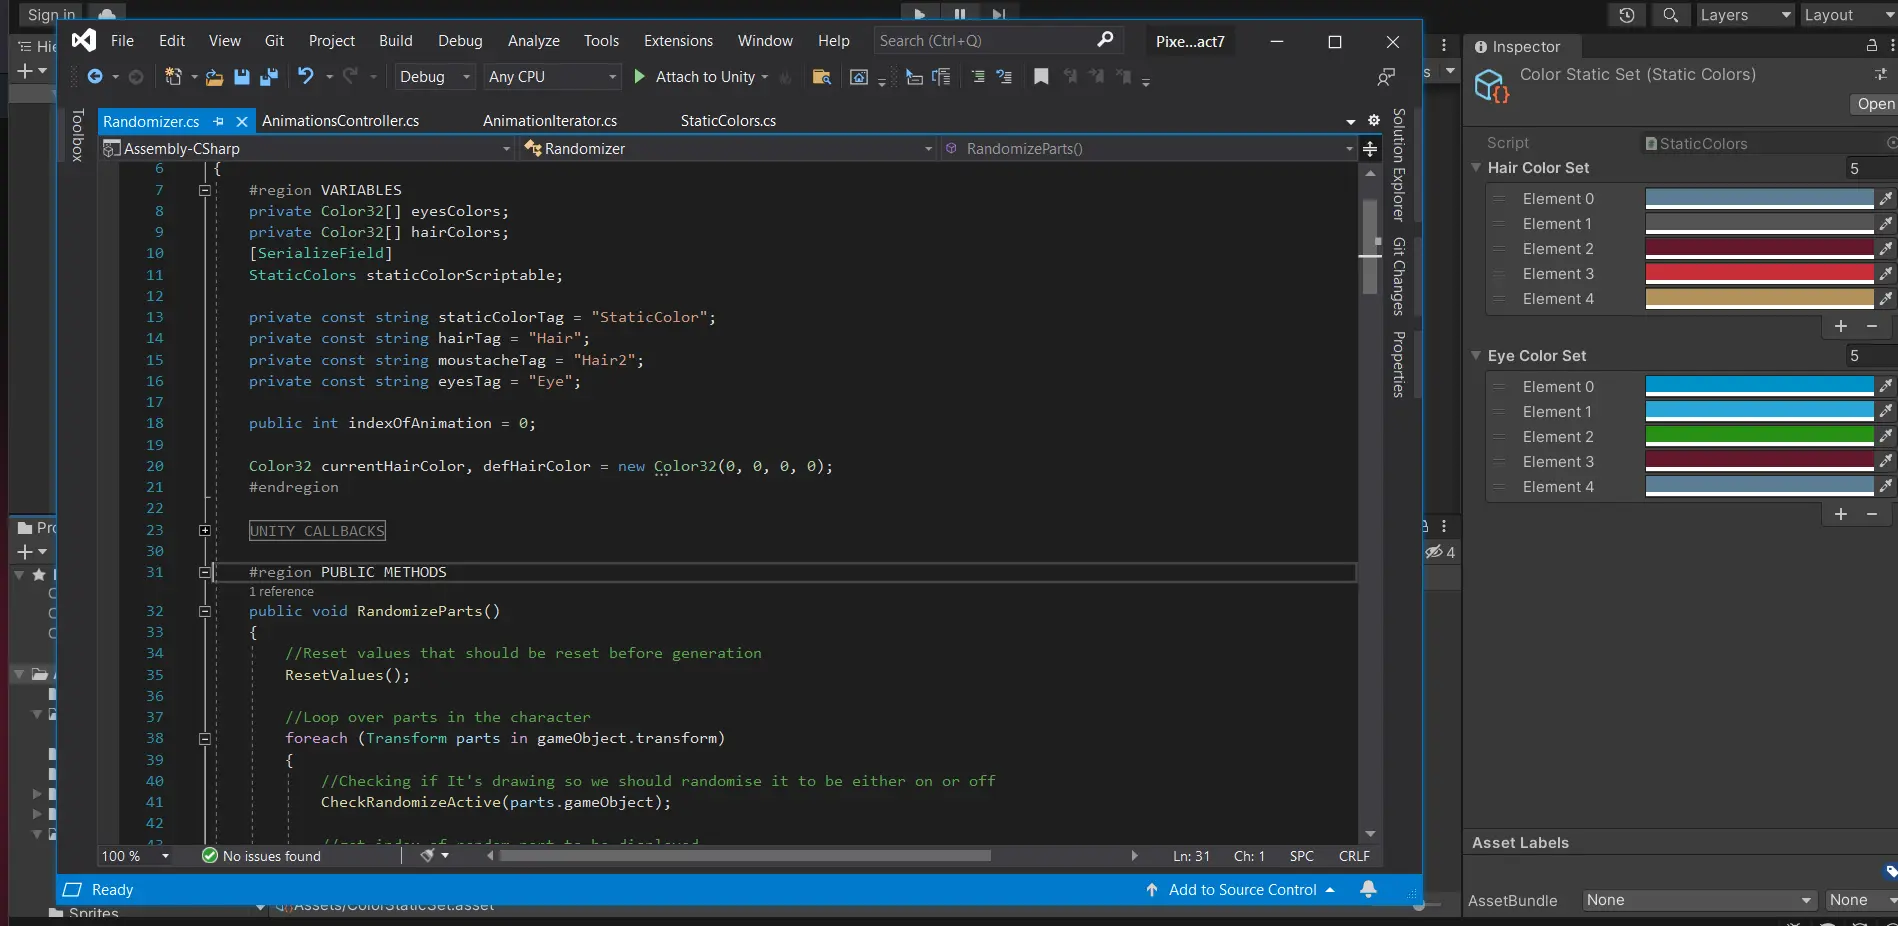The image size is (1898, 926).
Task: Click eyedropper for Hair Color Element 3
Action: (x=1885, y=273)
